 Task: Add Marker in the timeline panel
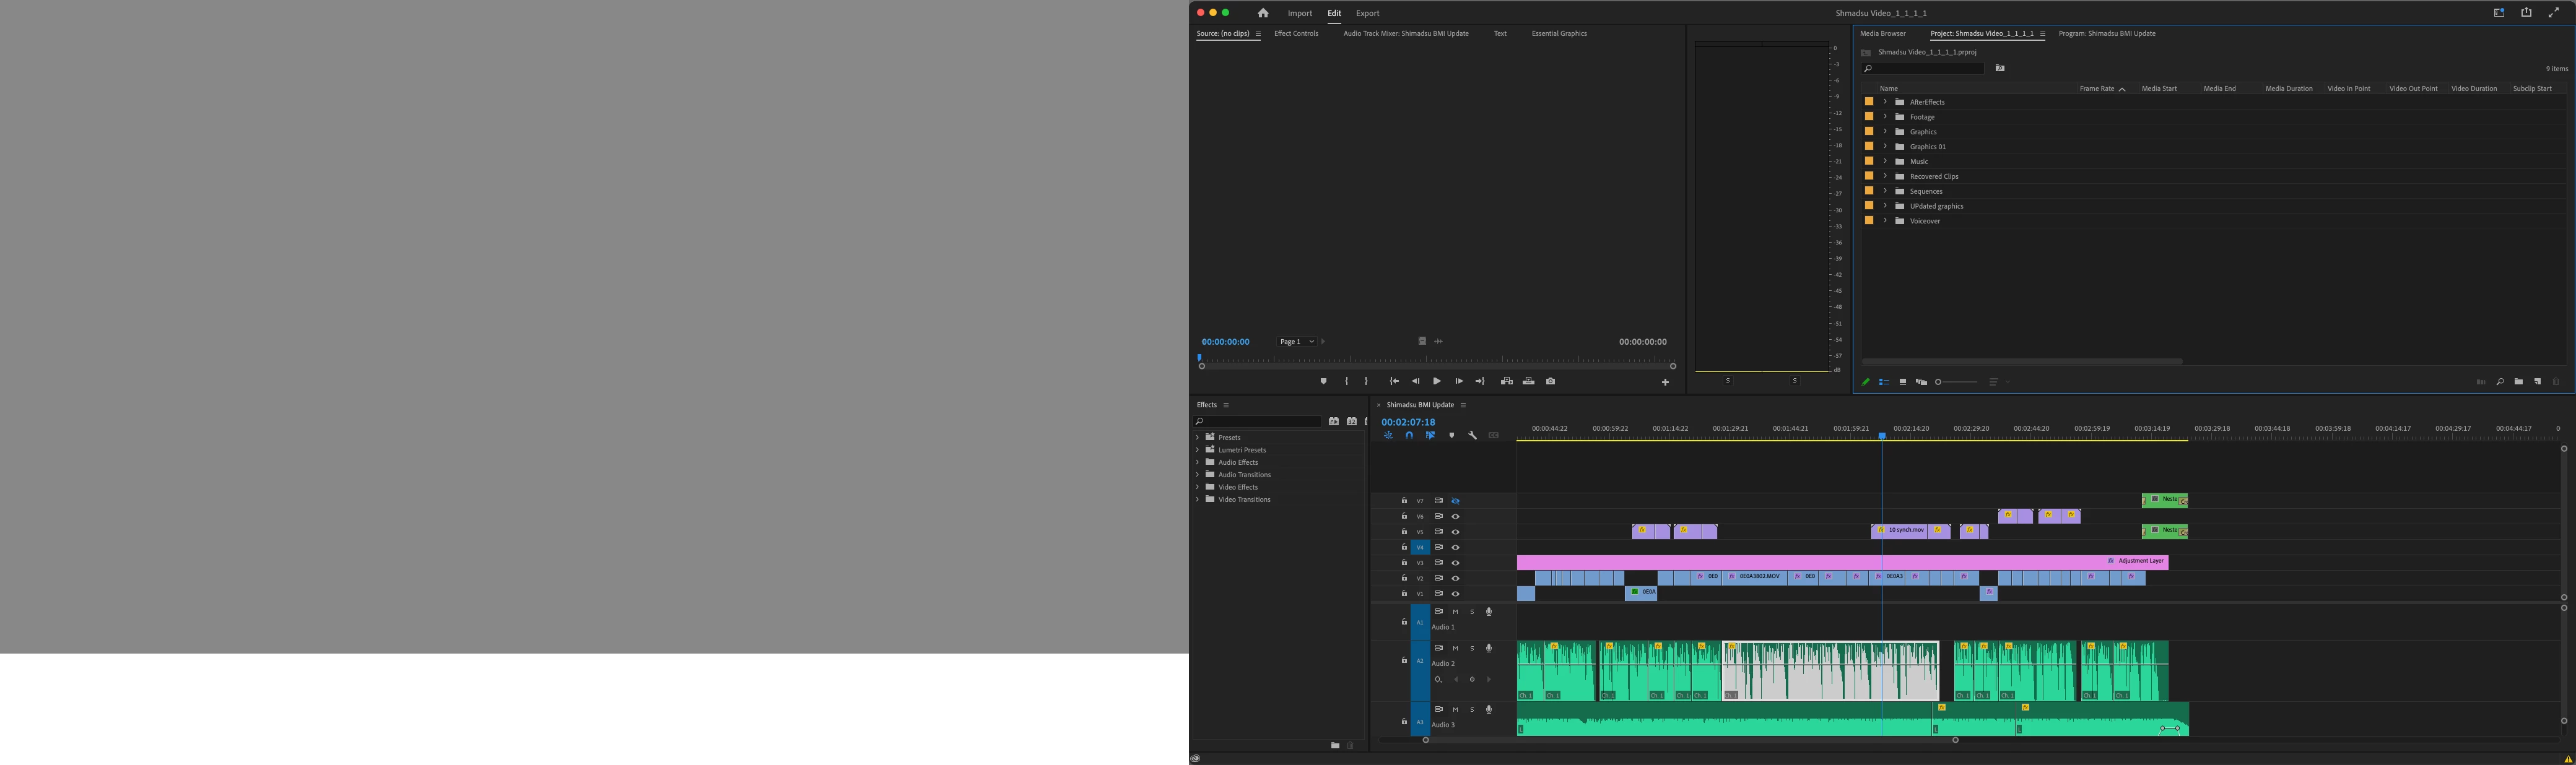click(1451, 435)
